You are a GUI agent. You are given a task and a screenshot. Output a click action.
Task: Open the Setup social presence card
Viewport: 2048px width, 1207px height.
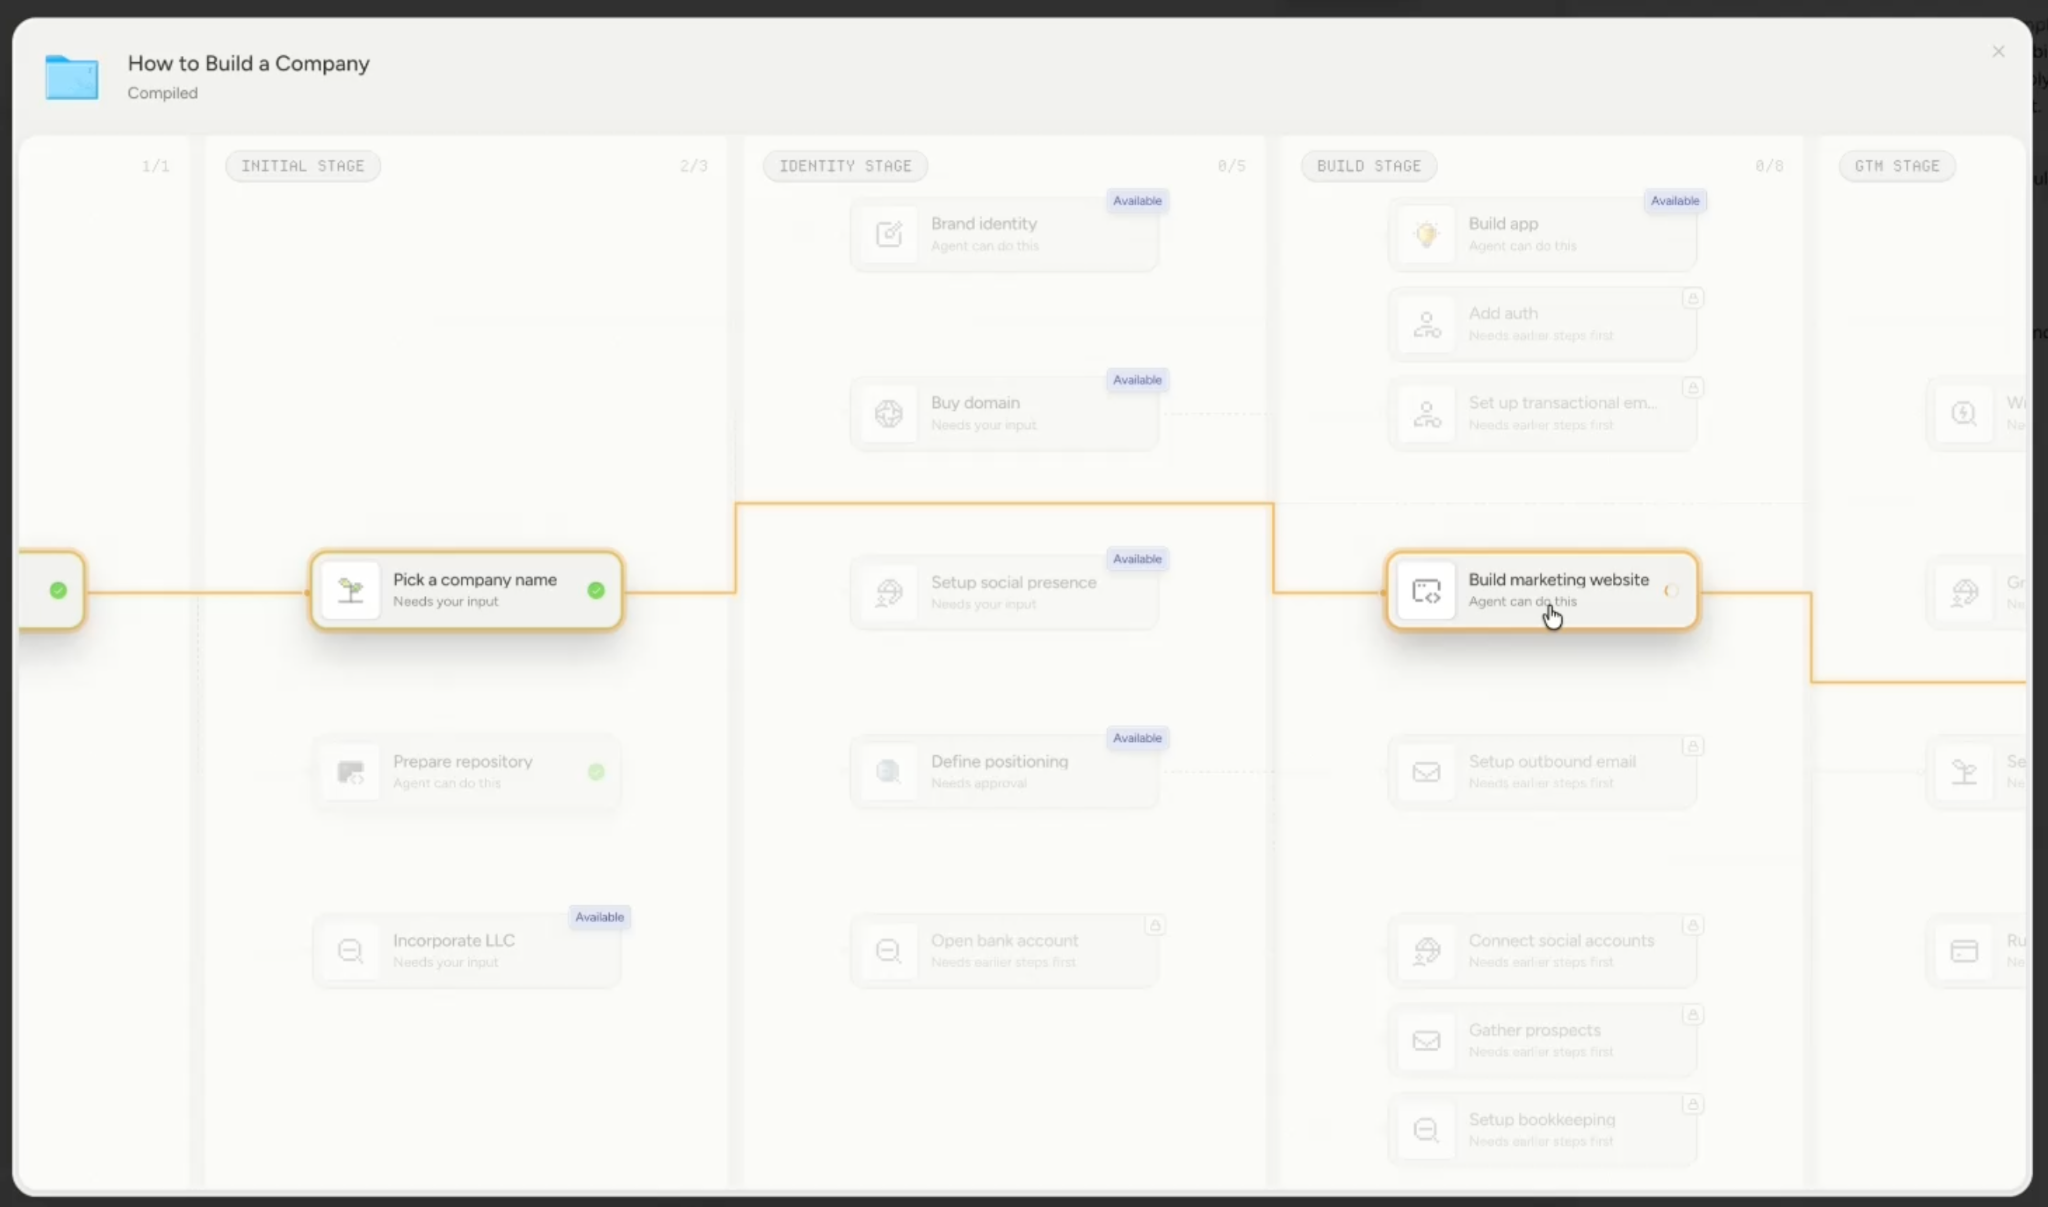tap(1004, 592)
